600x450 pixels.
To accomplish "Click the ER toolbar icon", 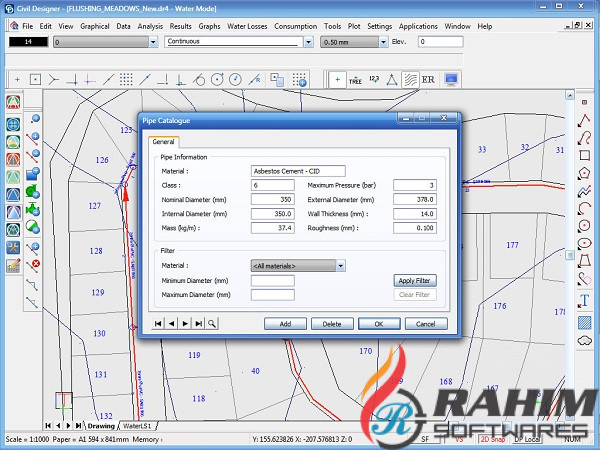I will pyautogui.click(x=428, y=79).
